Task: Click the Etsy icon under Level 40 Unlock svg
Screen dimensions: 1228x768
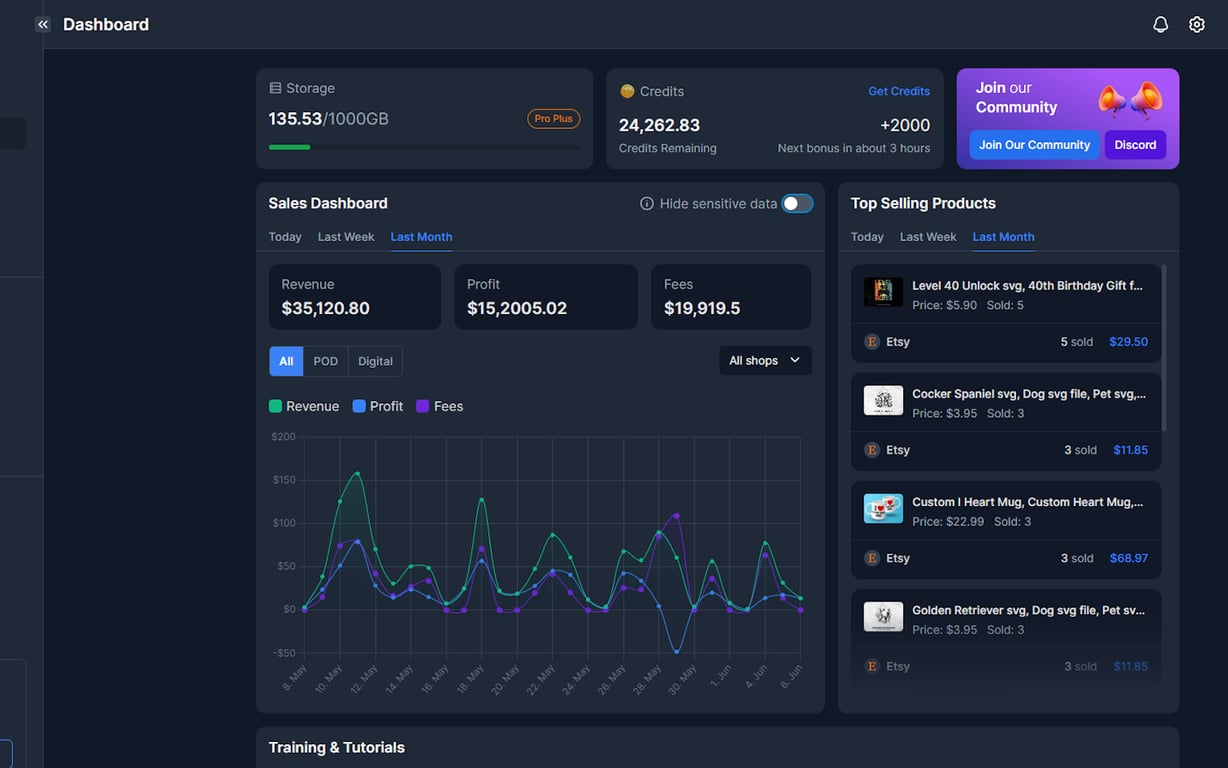Action: [871, 341]
